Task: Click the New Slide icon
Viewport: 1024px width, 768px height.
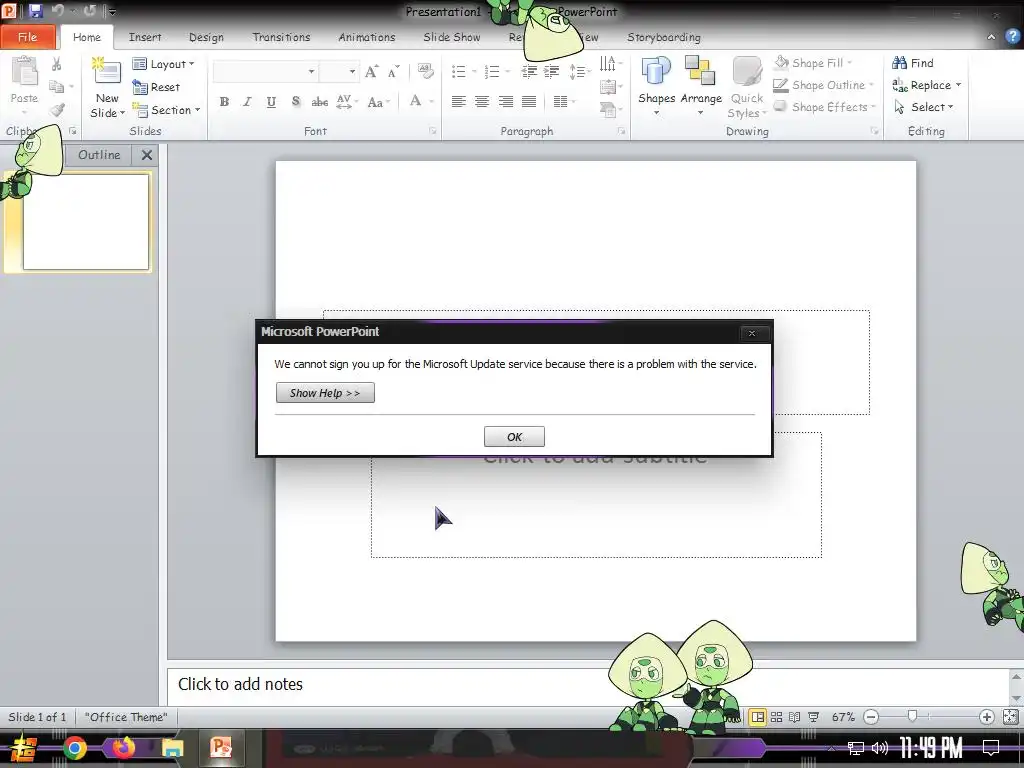Action: tap(107, 72)
